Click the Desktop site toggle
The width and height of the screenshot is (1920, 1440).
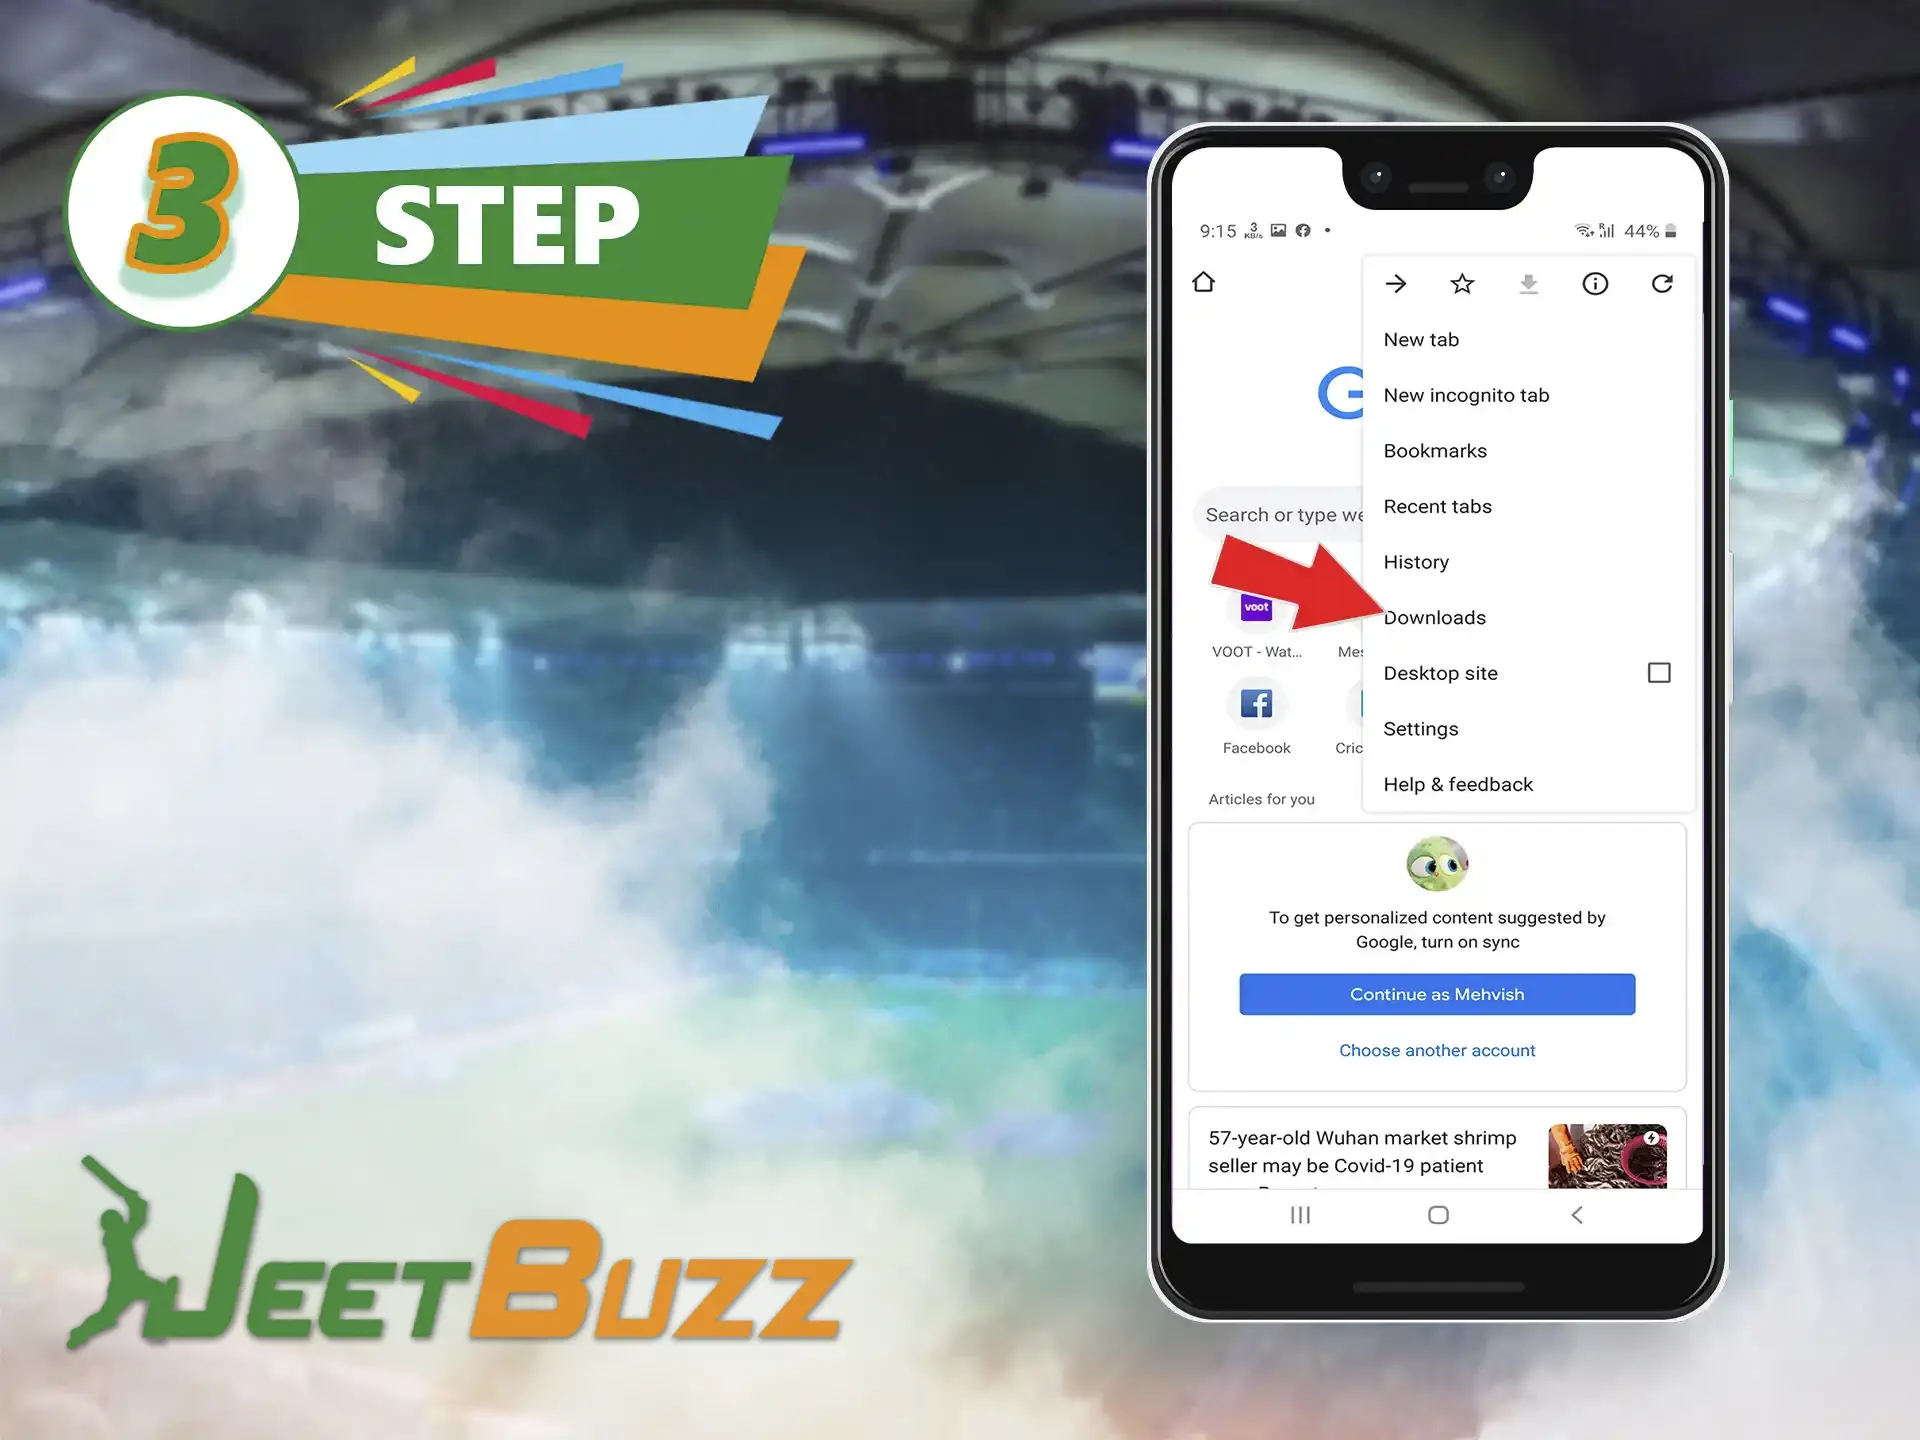click(x=1658, y=672)
